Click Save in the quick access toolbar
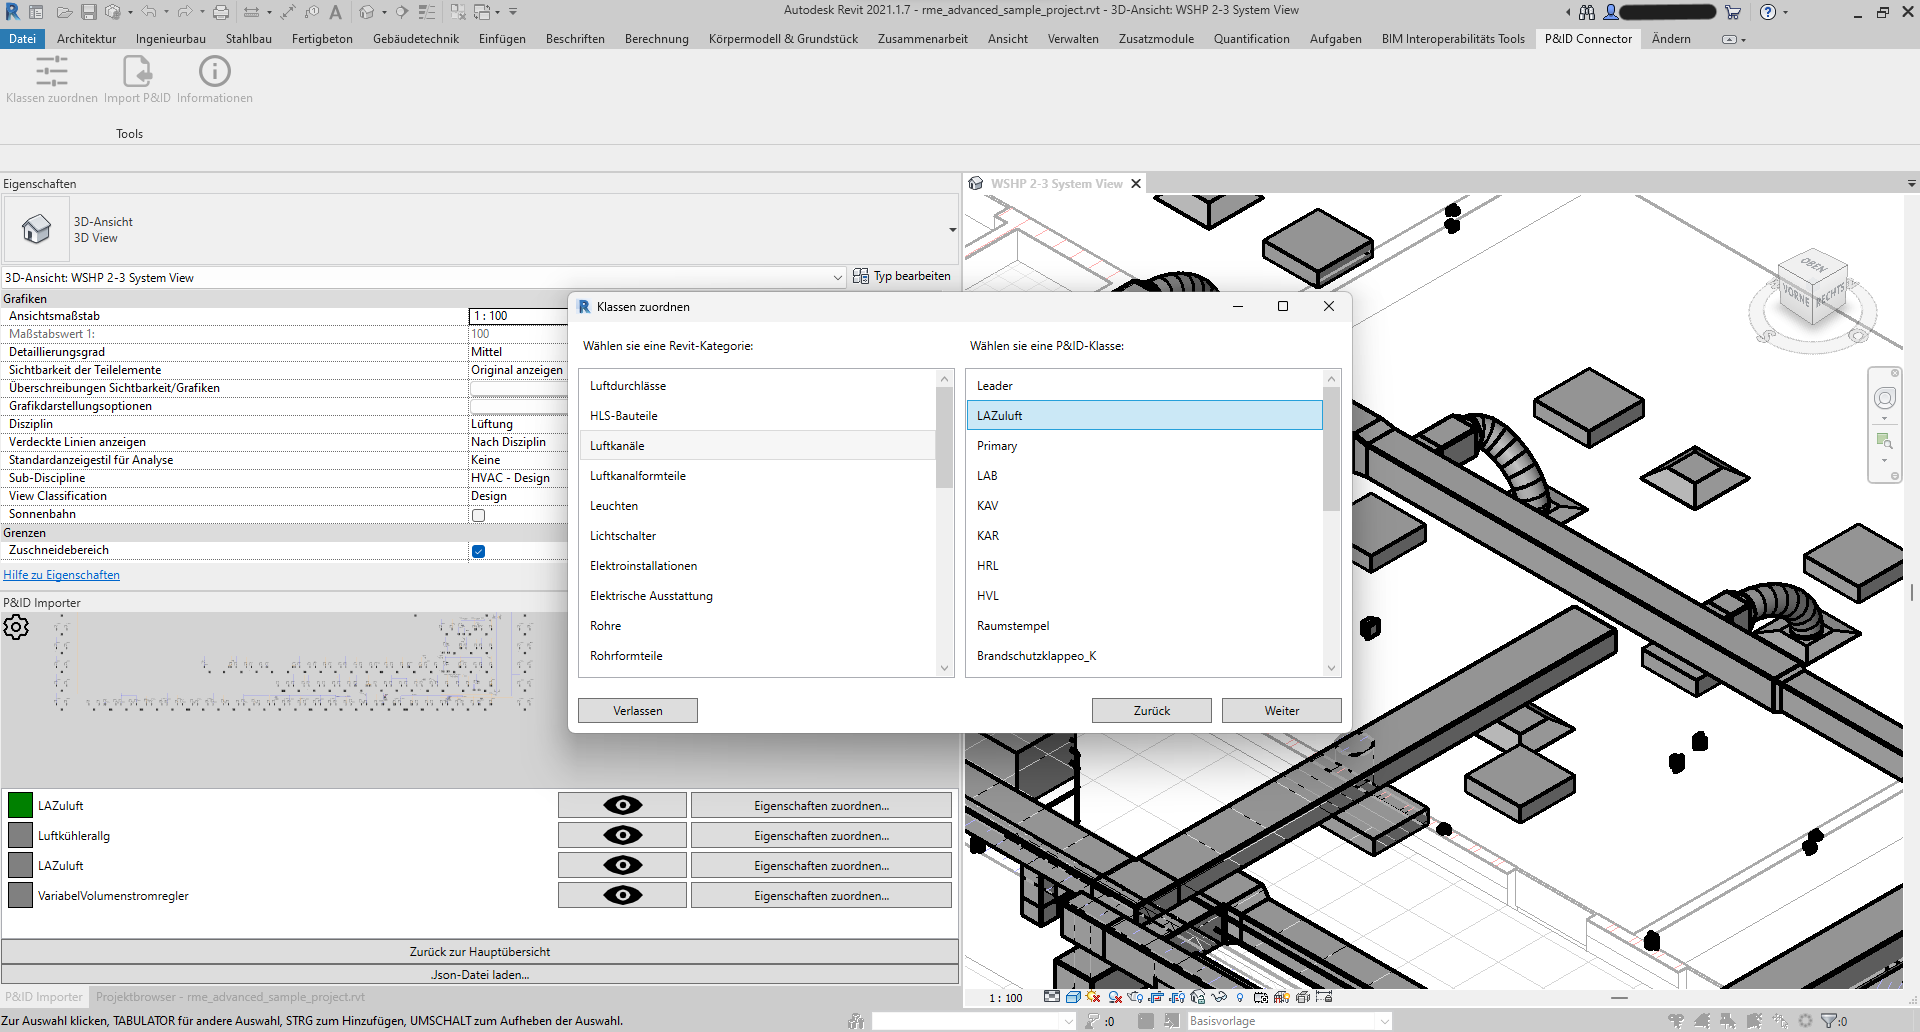This screenshot has height=1032, width=1920. [x=90, y=11]
